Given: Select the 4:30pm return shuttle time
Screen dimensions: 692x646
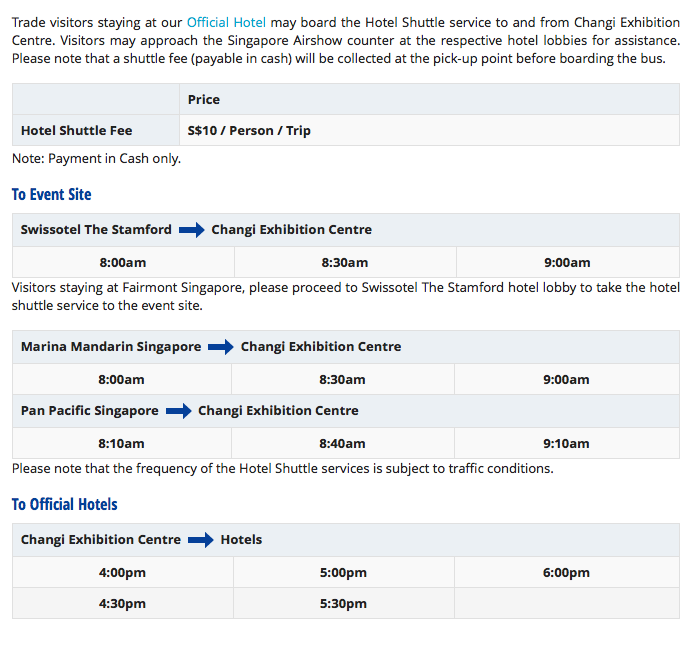Looking at the screenshot, I should coord(121,604).
